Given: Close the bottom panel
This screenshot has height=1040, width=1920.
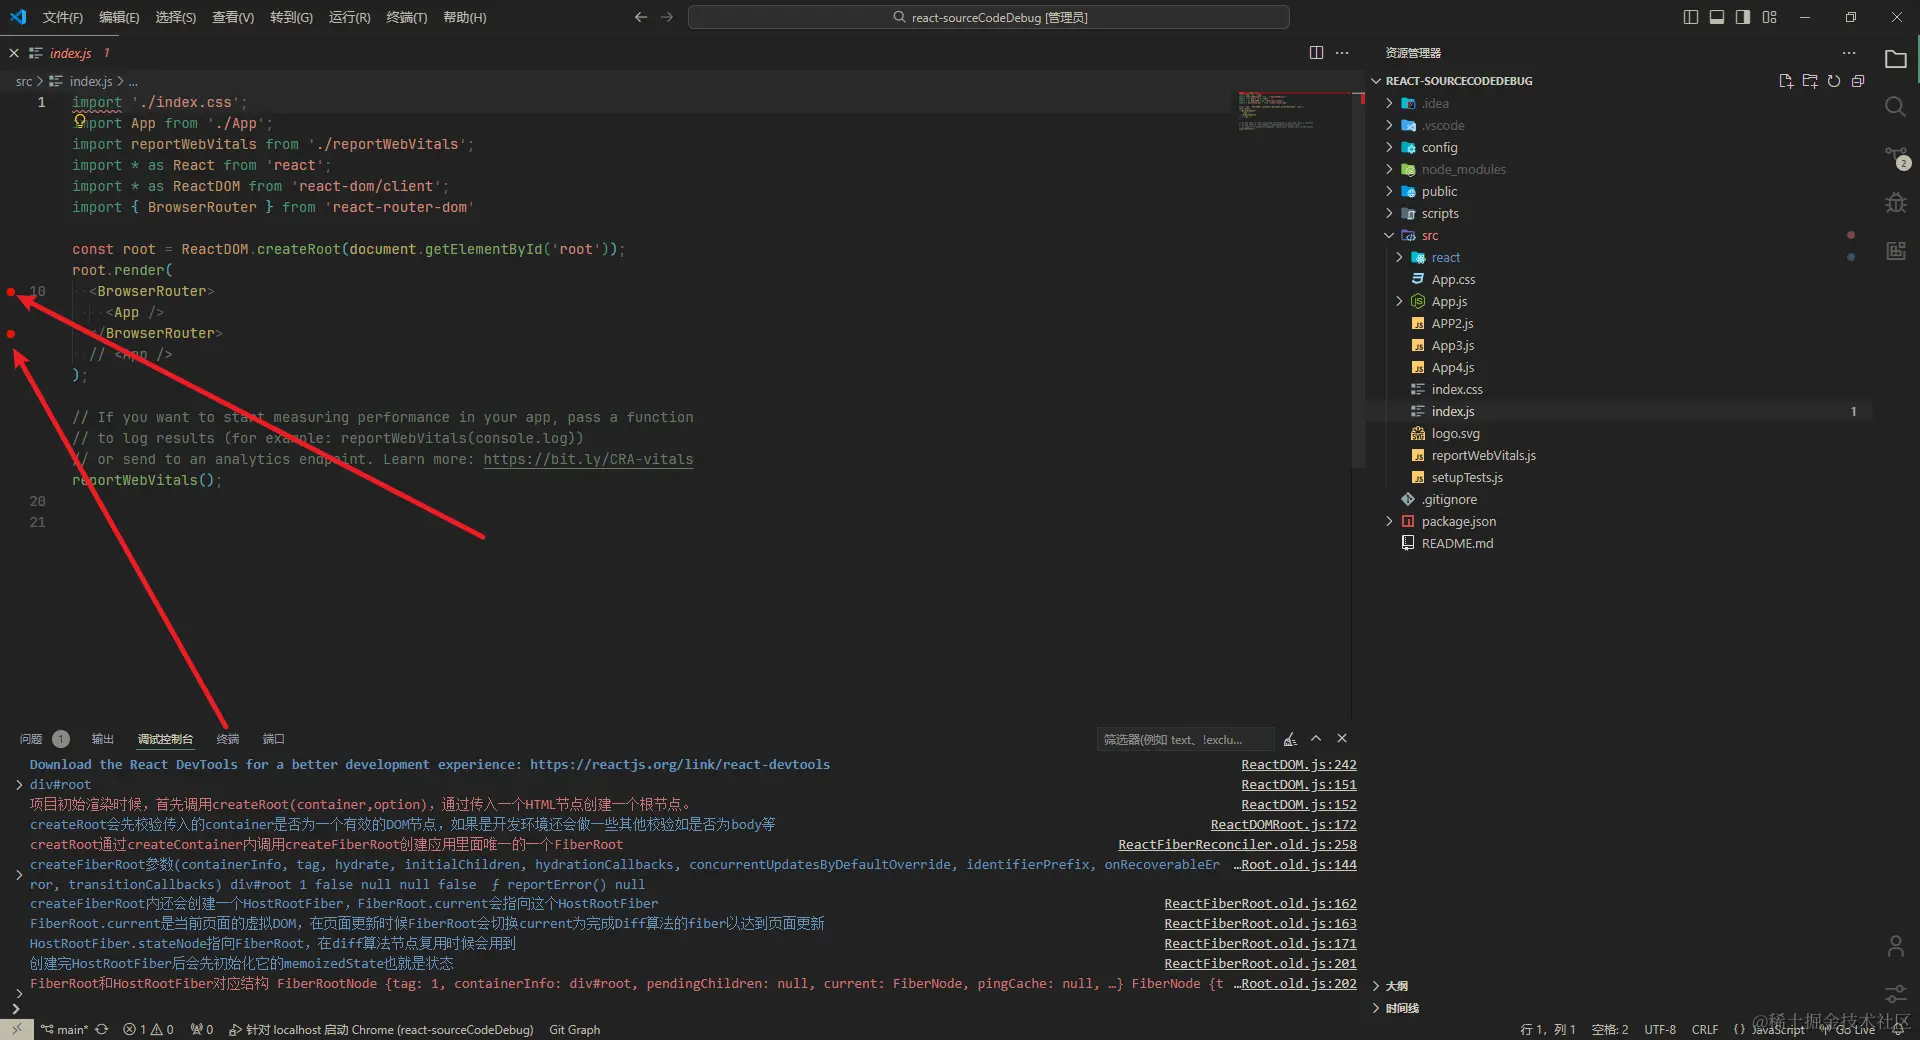Looking at the screenshot, I should (1342, 739).
